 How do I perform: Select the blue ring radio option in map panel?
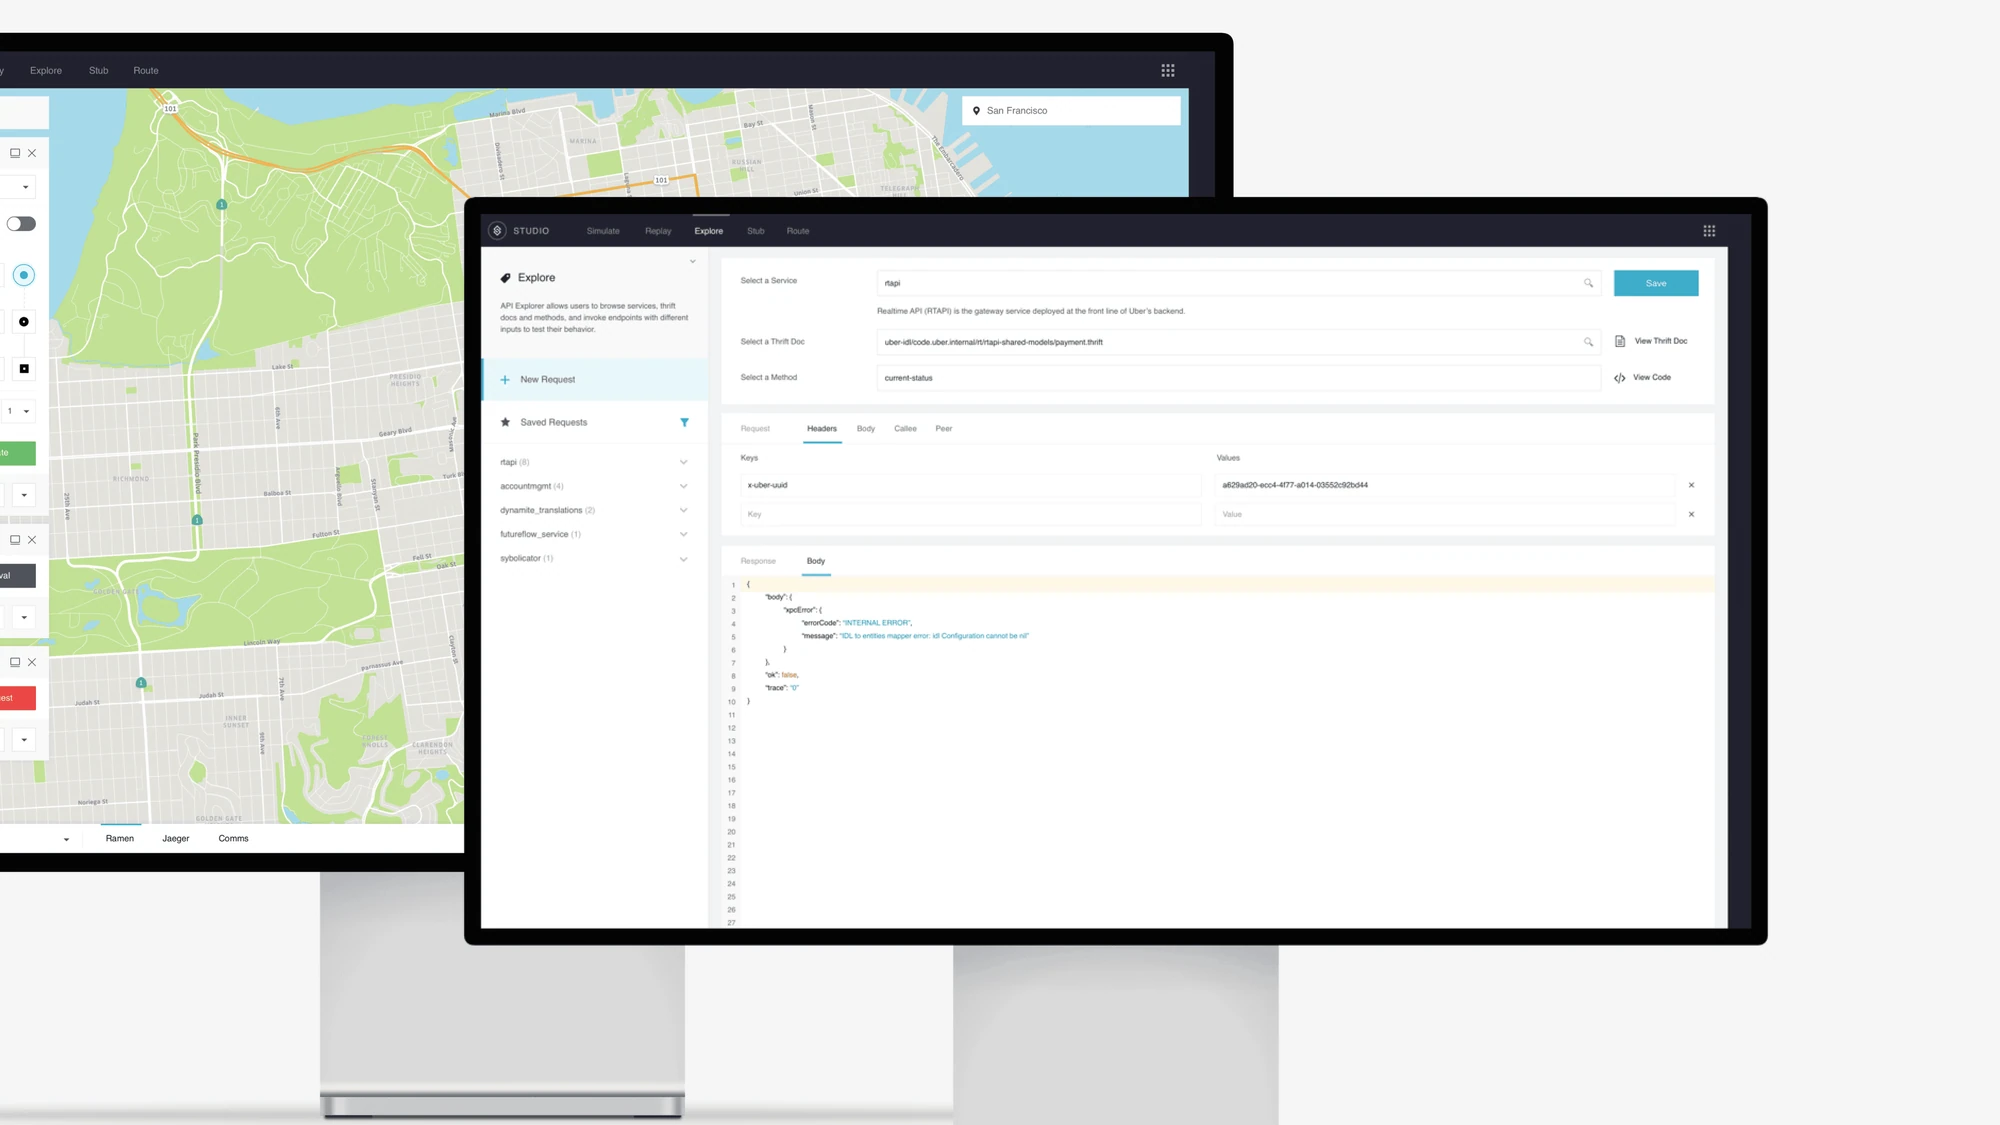[24, 275]
